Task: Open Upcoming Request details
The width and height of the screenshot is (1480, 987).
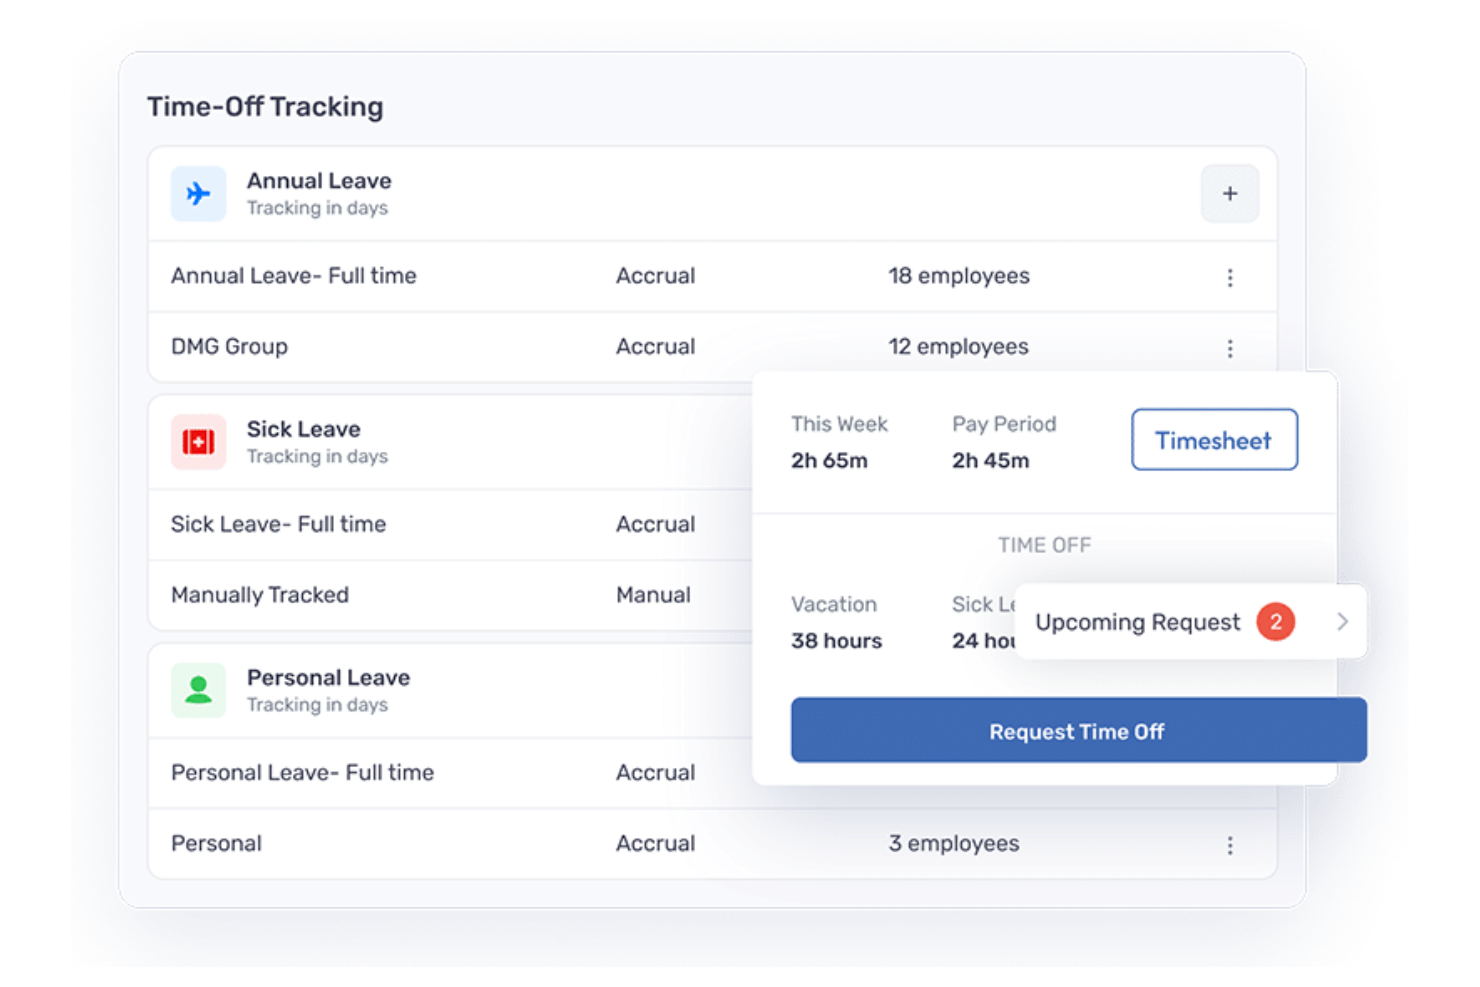Action: [1137, 621]
